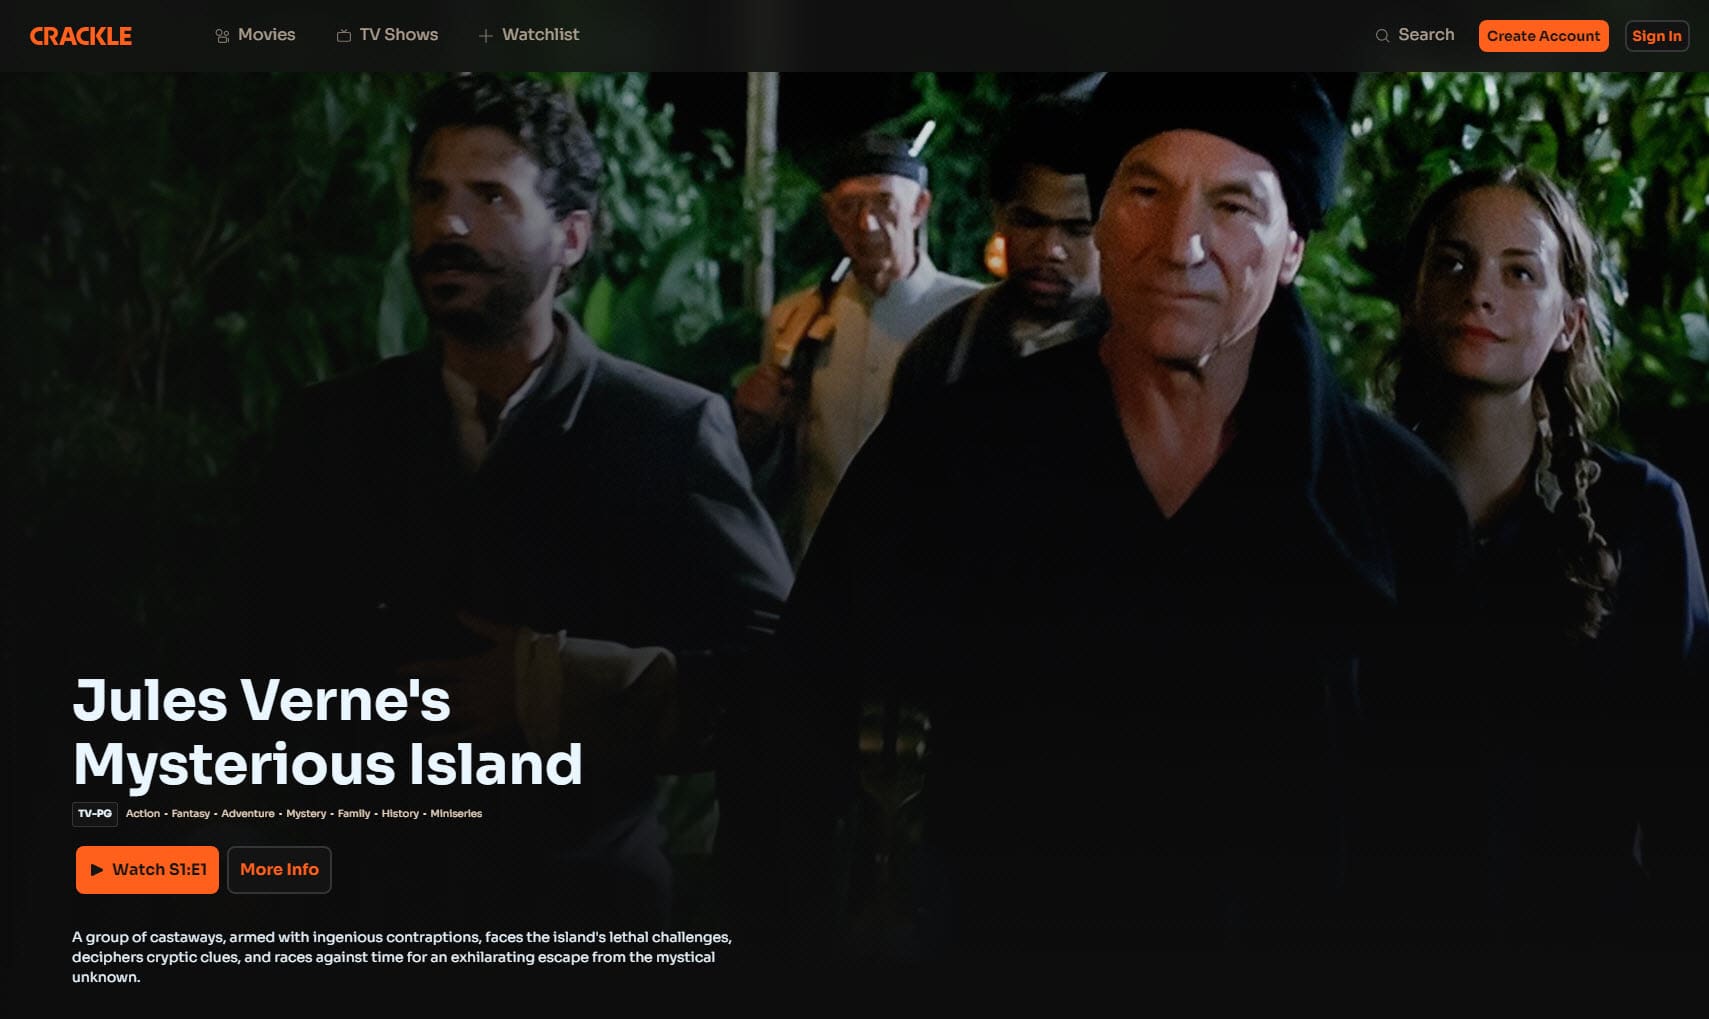Image resolution: width=1709 pixels, height=1019 pixels.
Task: Click the television icon beside TV Shows
Action: coord(344,36)
